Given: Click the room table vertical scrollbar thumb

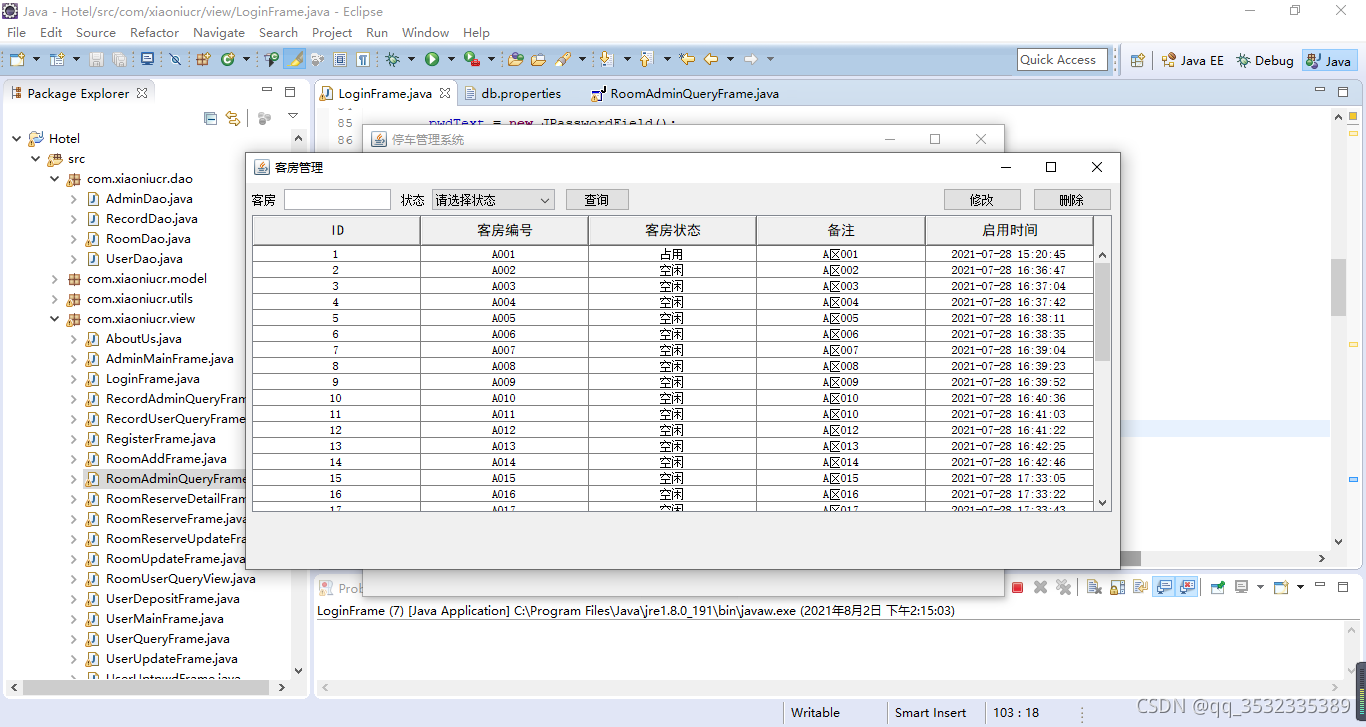Looking at the screenshot, I should (1102, 311).
